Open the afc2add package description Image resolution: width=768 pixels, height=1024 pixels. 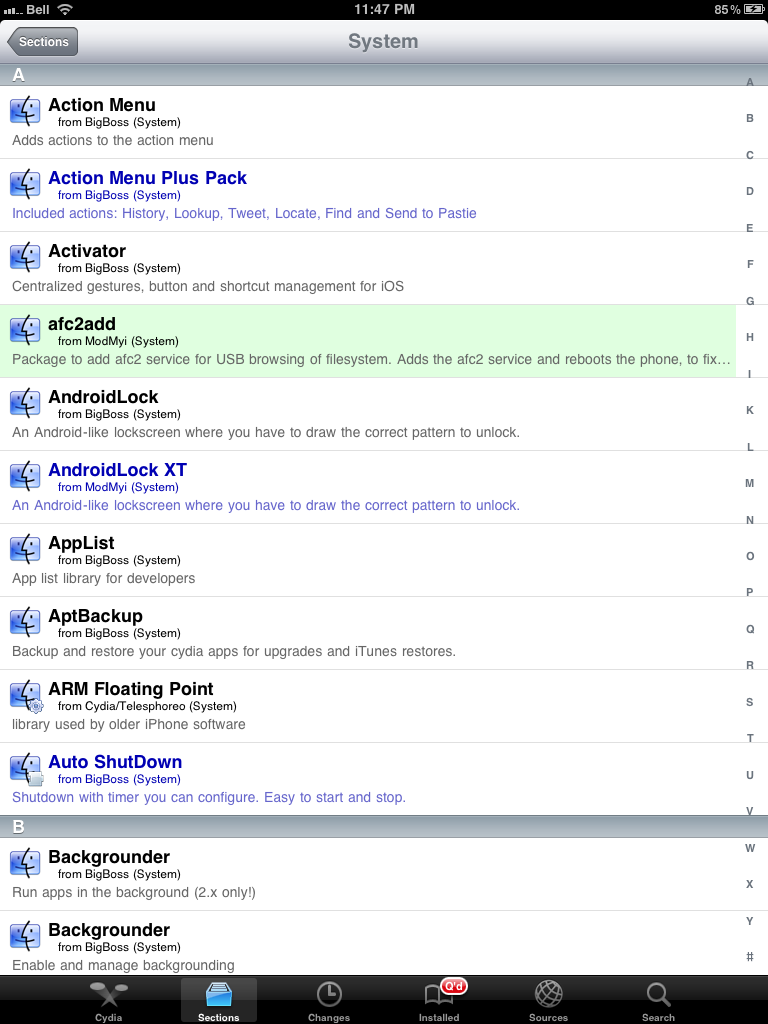click(x=371, y=359)
